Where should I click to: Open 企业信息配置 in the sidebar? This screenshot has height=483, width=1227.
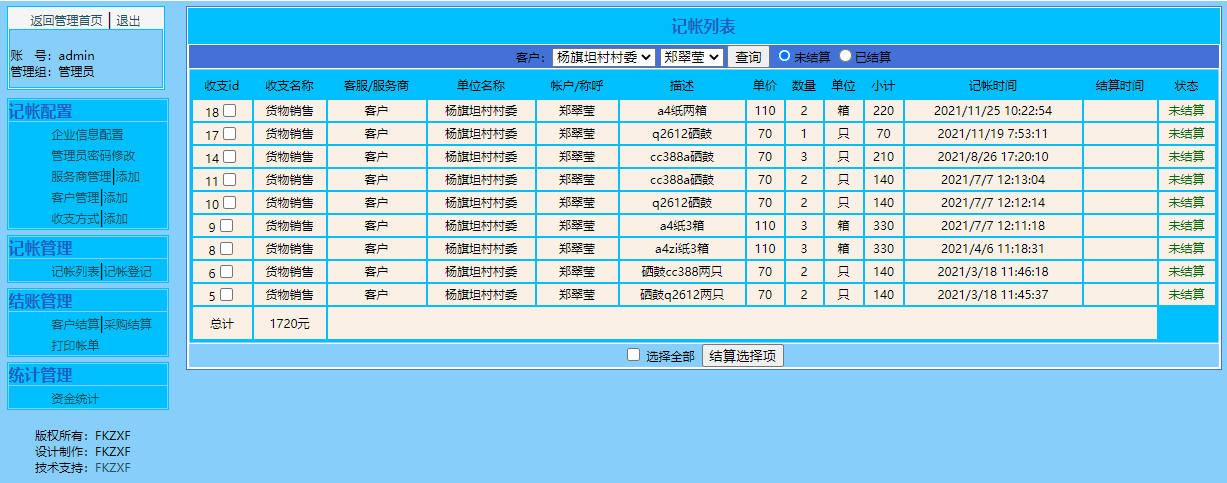pos(87,134)
